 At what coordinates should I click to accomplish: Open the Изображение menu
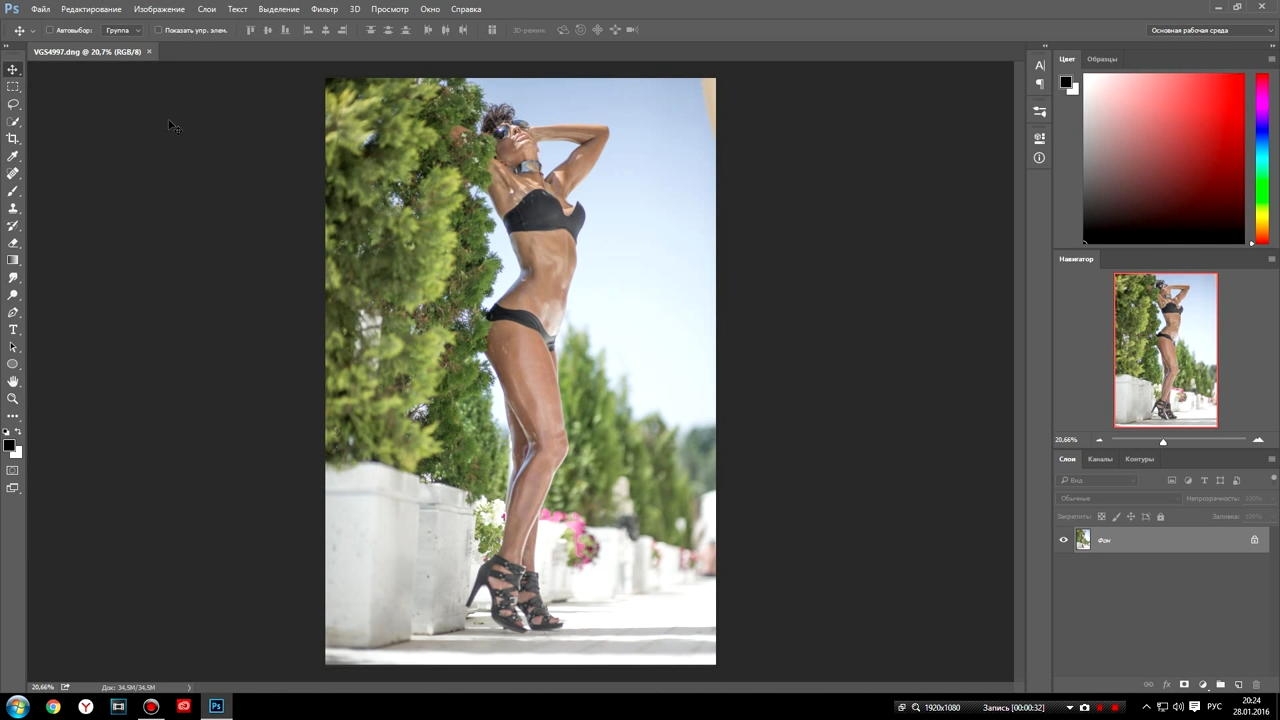(x=159, y=9)
